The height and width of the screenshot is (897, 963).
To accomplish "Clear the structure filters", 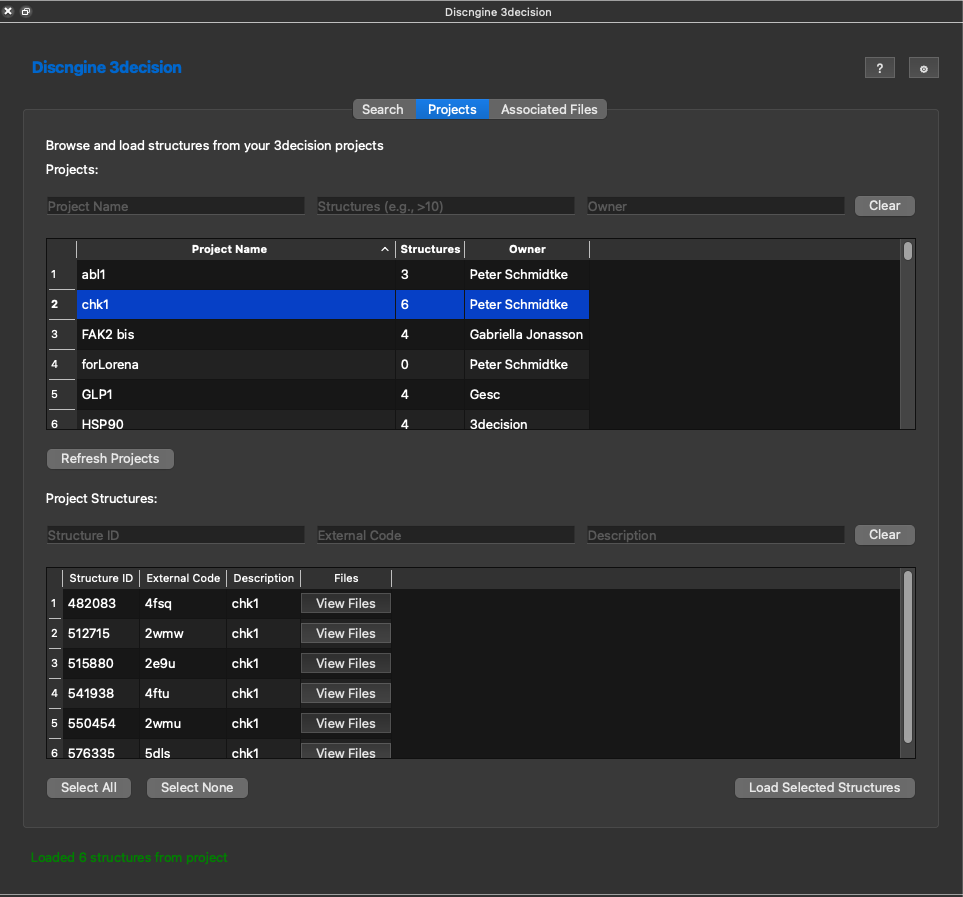I will coord(884,535).
